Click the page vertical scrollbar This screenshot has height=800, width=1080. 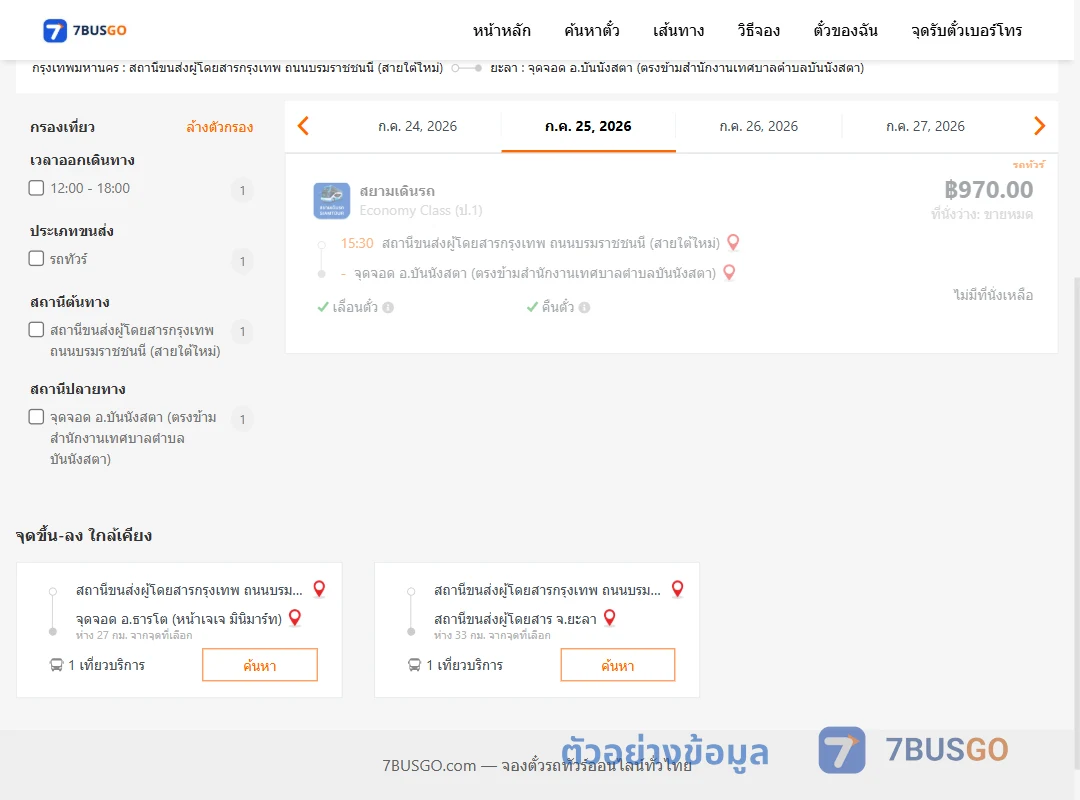click(x=1077, y=524)
